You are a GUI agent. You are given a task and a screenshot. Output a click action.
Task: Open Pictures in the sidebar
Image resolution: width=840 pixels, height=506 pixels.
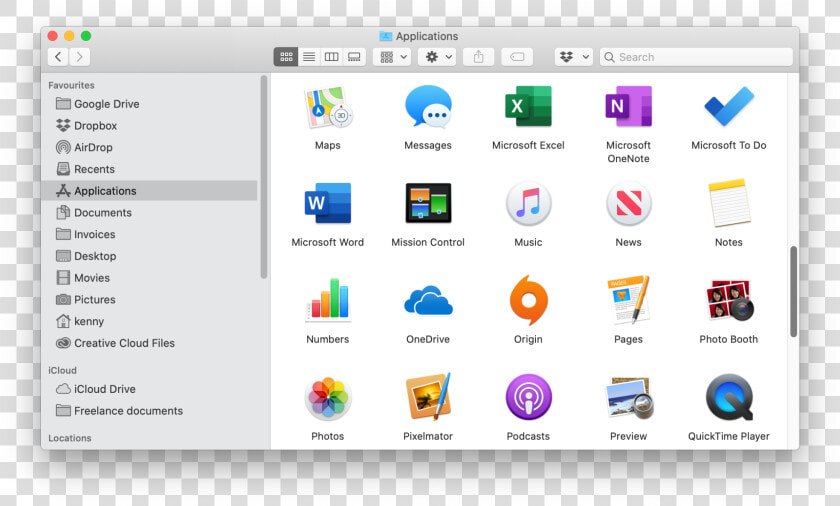click(x=150, y=299)
